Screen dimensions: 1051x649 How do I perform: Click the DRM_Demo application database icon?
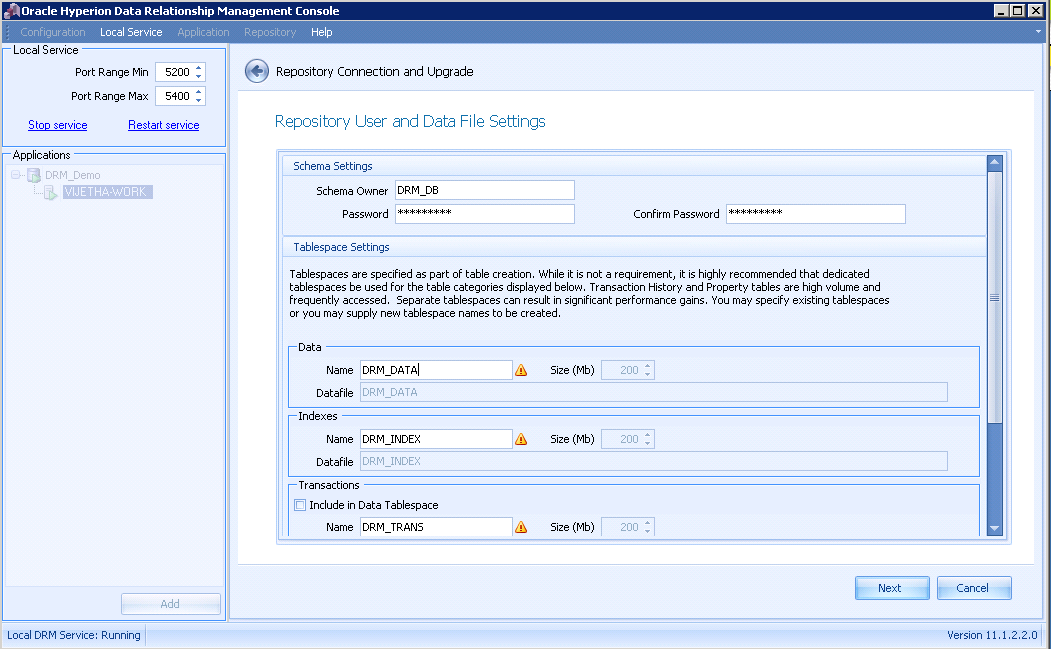coord(34,175)
